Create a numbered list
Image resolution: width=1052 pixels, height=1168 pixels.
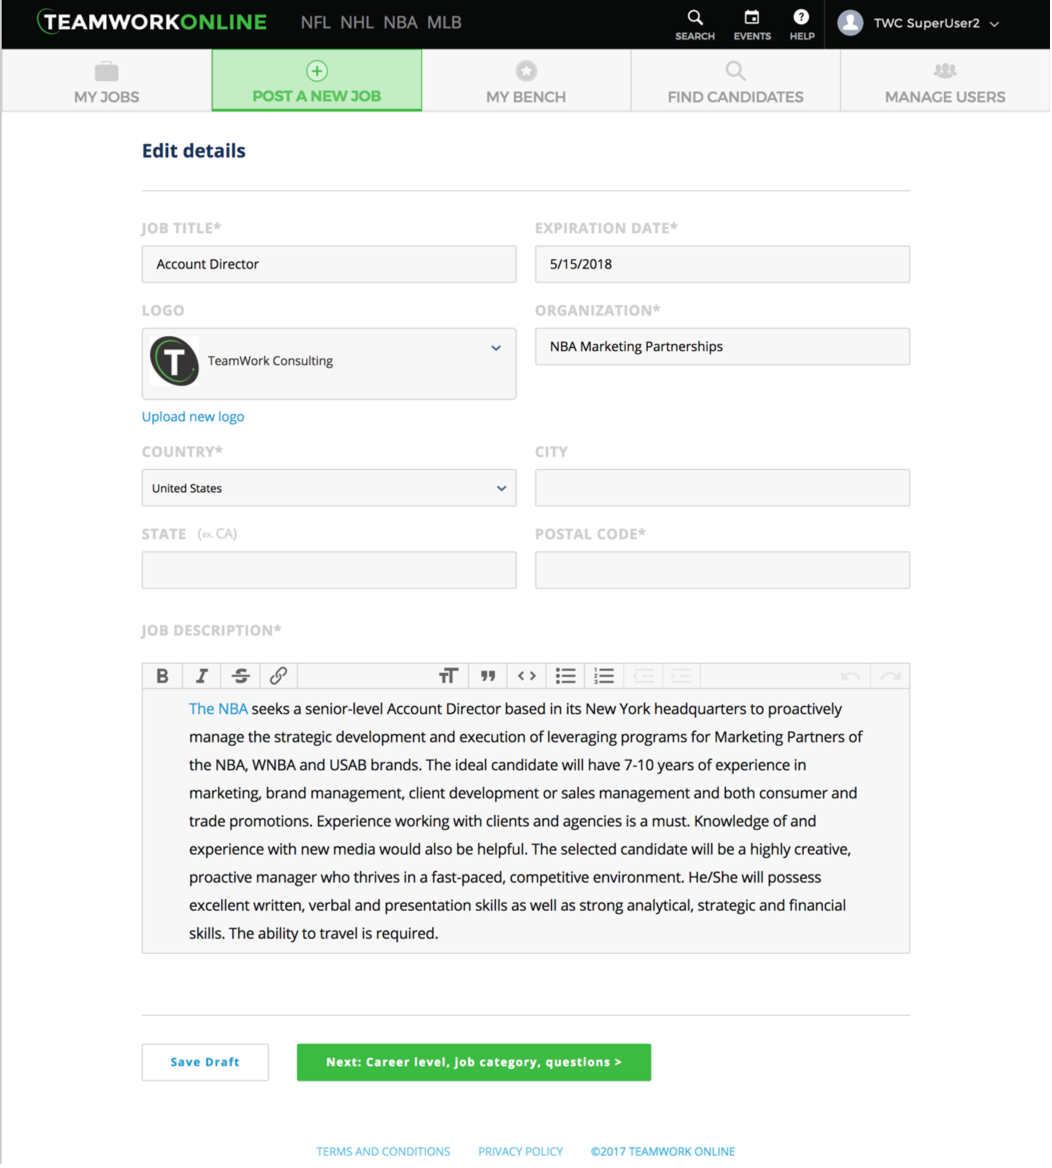tap(603, 676)
